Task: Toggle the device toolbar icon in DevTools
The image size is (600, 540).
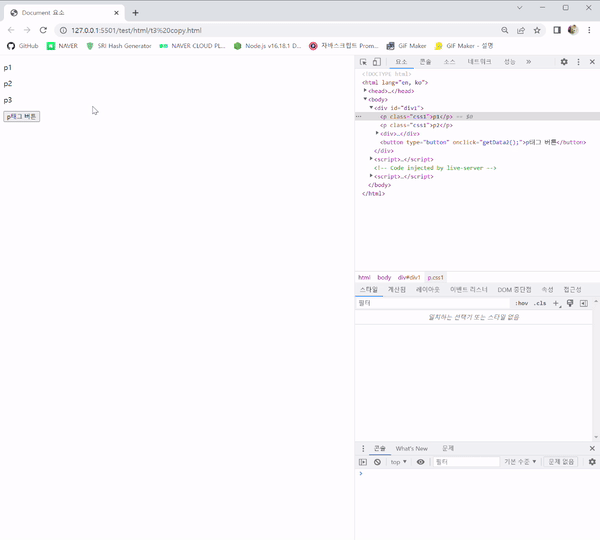Action: (377, 62)
